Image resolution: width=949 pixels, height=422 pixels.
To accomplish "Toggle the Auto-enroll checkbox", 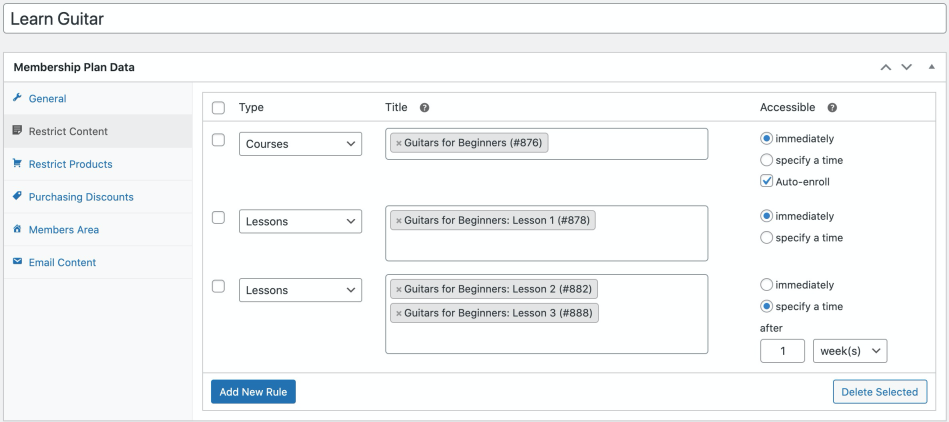I will tap(767, 182).
